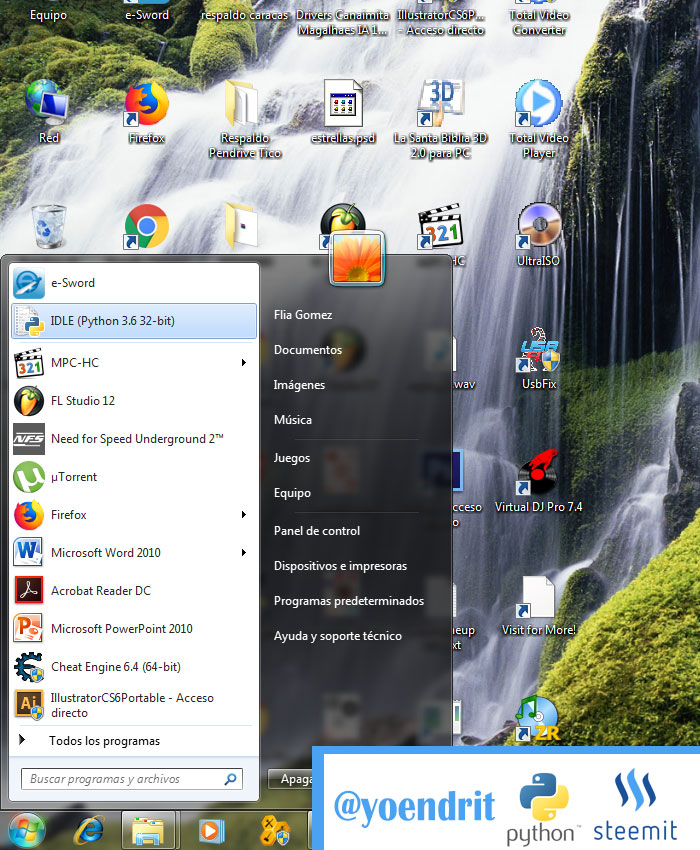700x850 pixels.
Task: Launch e-Sword from Start menu
Action: pyautogui.click(x=133, y=283)
